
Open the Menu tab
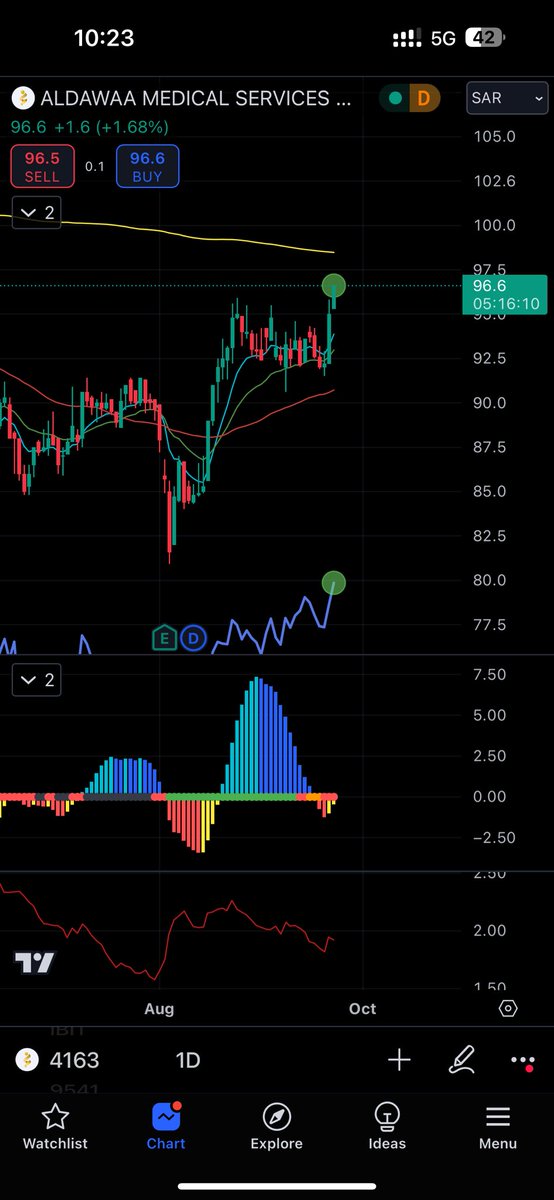pyautogui.click(x=498, y=1127)
